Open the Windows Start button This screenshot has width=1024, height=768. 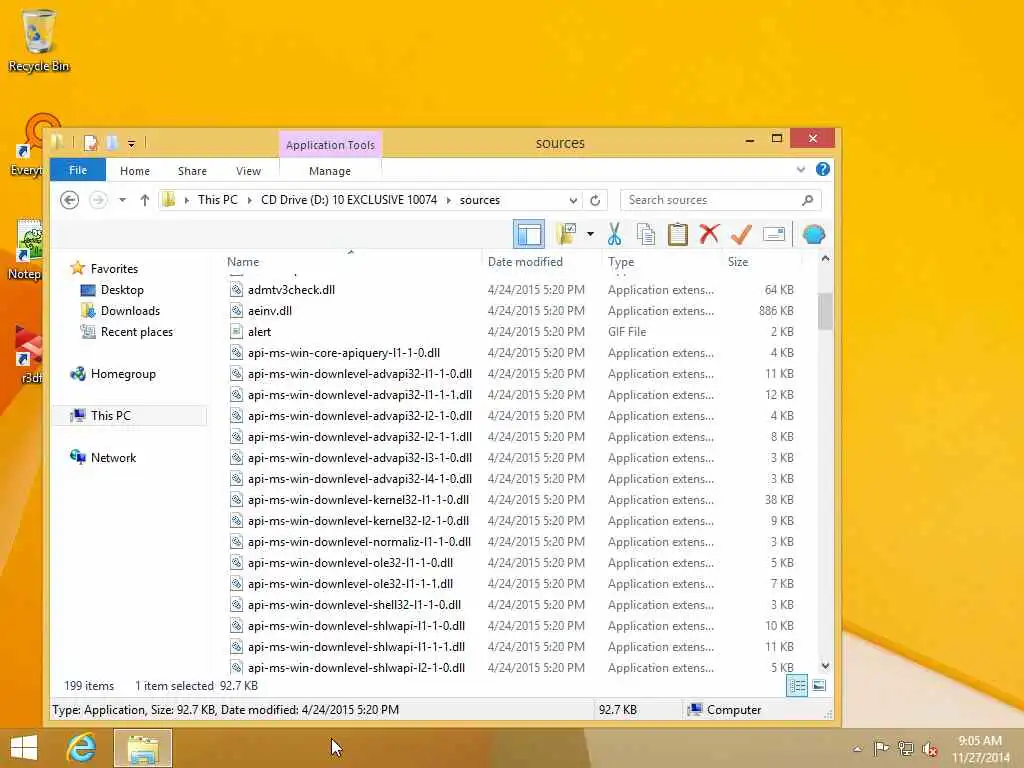pyautogui.click(x=24, y=748)
